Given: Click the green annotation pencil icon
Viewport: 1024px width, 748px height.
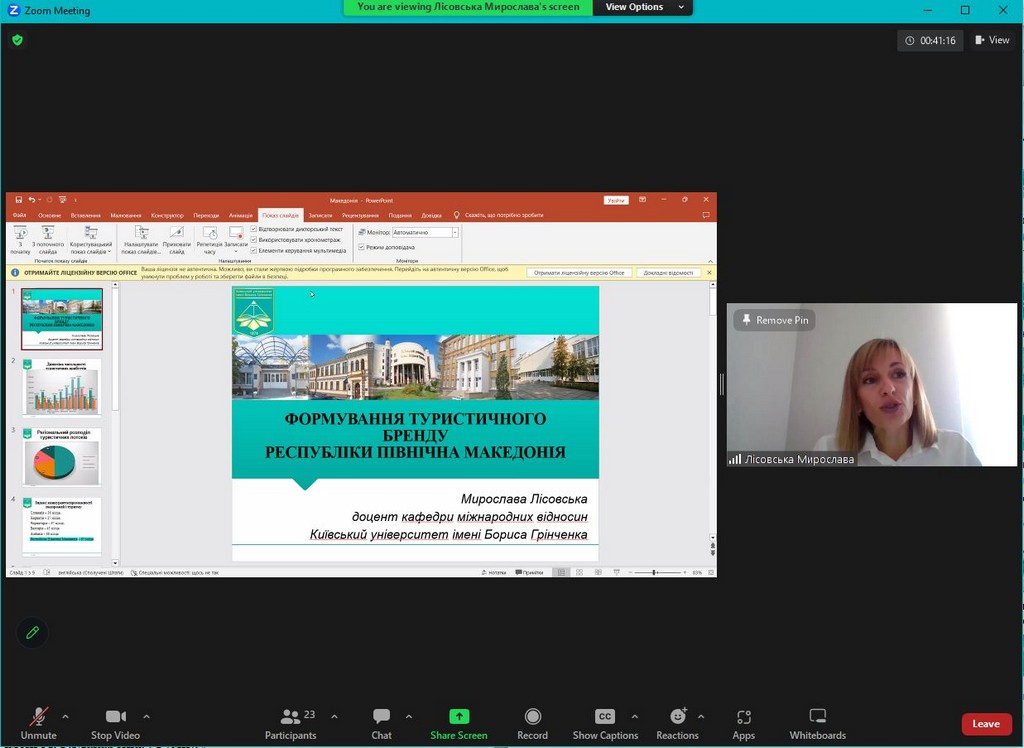Looking at the screenshot, I should point(33,632).
